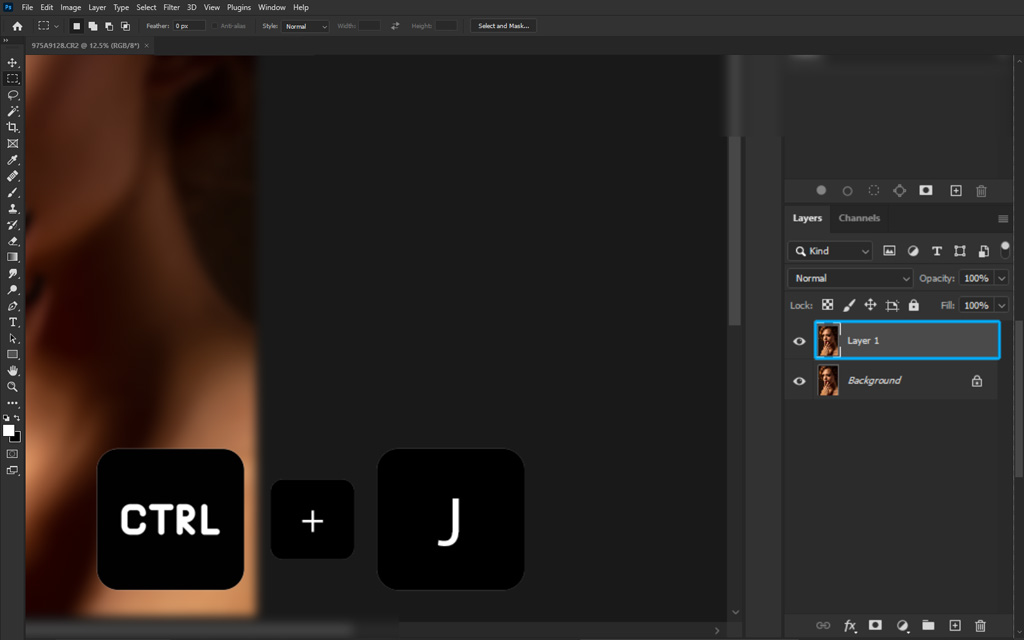1024x640 pixels.
Task: Click the Home button in options bar
Action: point(18,26)
